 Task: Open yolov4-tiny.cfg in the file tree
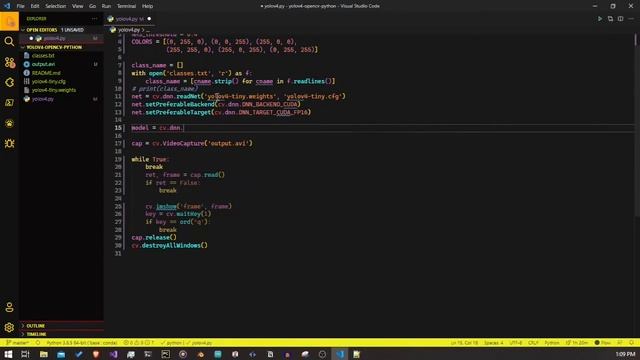(x=49, y=82)
